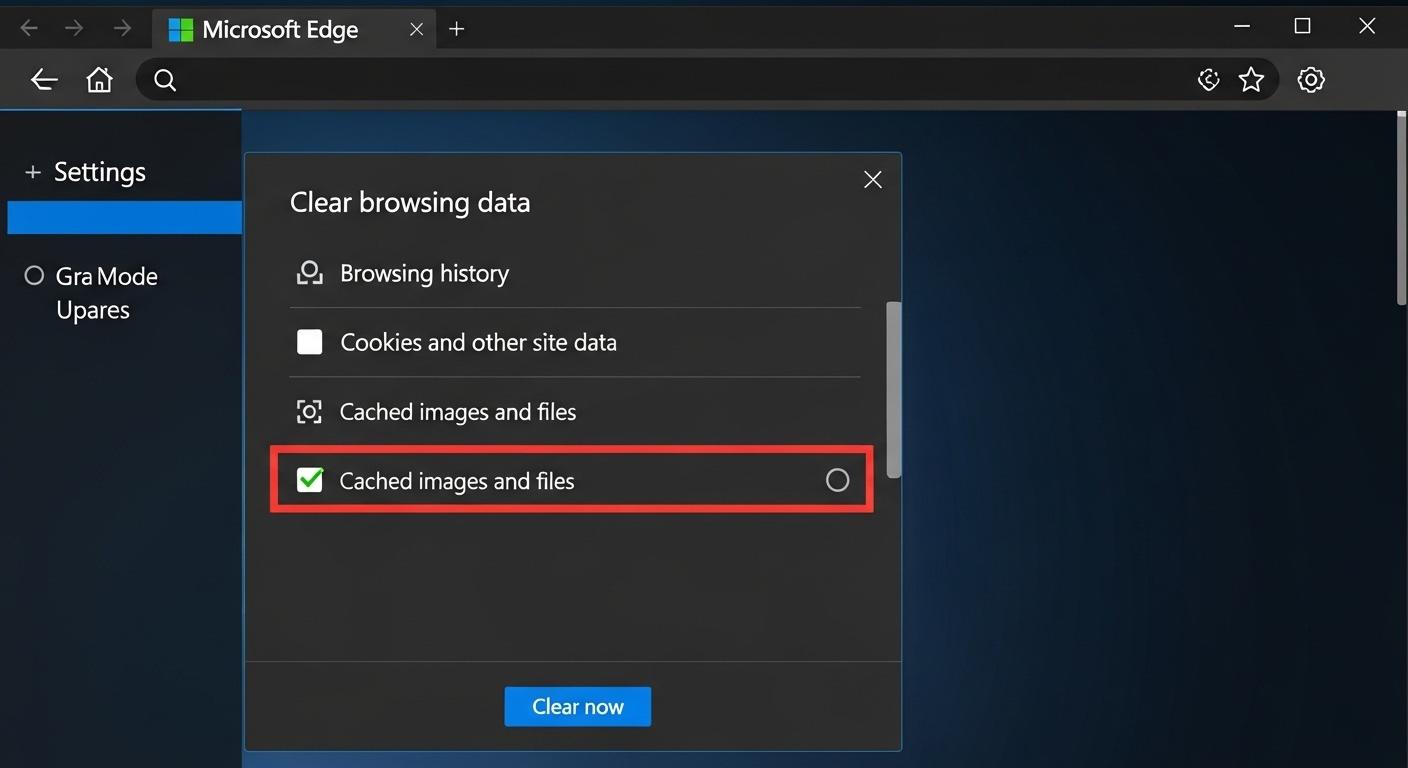Click the search icon in the address bar

pyautogui.click(x=164, y=79)
